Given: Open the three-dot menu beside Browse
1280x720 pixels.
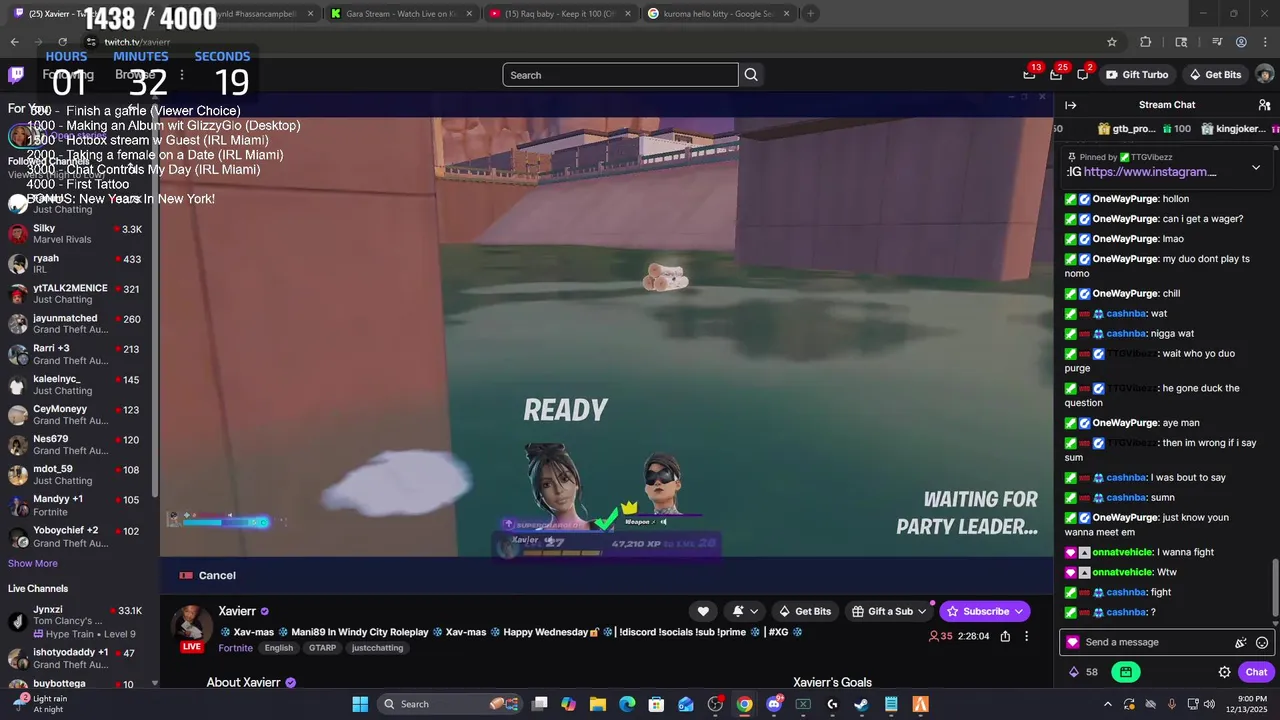Looking at the screenshot, I should pos(181,75).
